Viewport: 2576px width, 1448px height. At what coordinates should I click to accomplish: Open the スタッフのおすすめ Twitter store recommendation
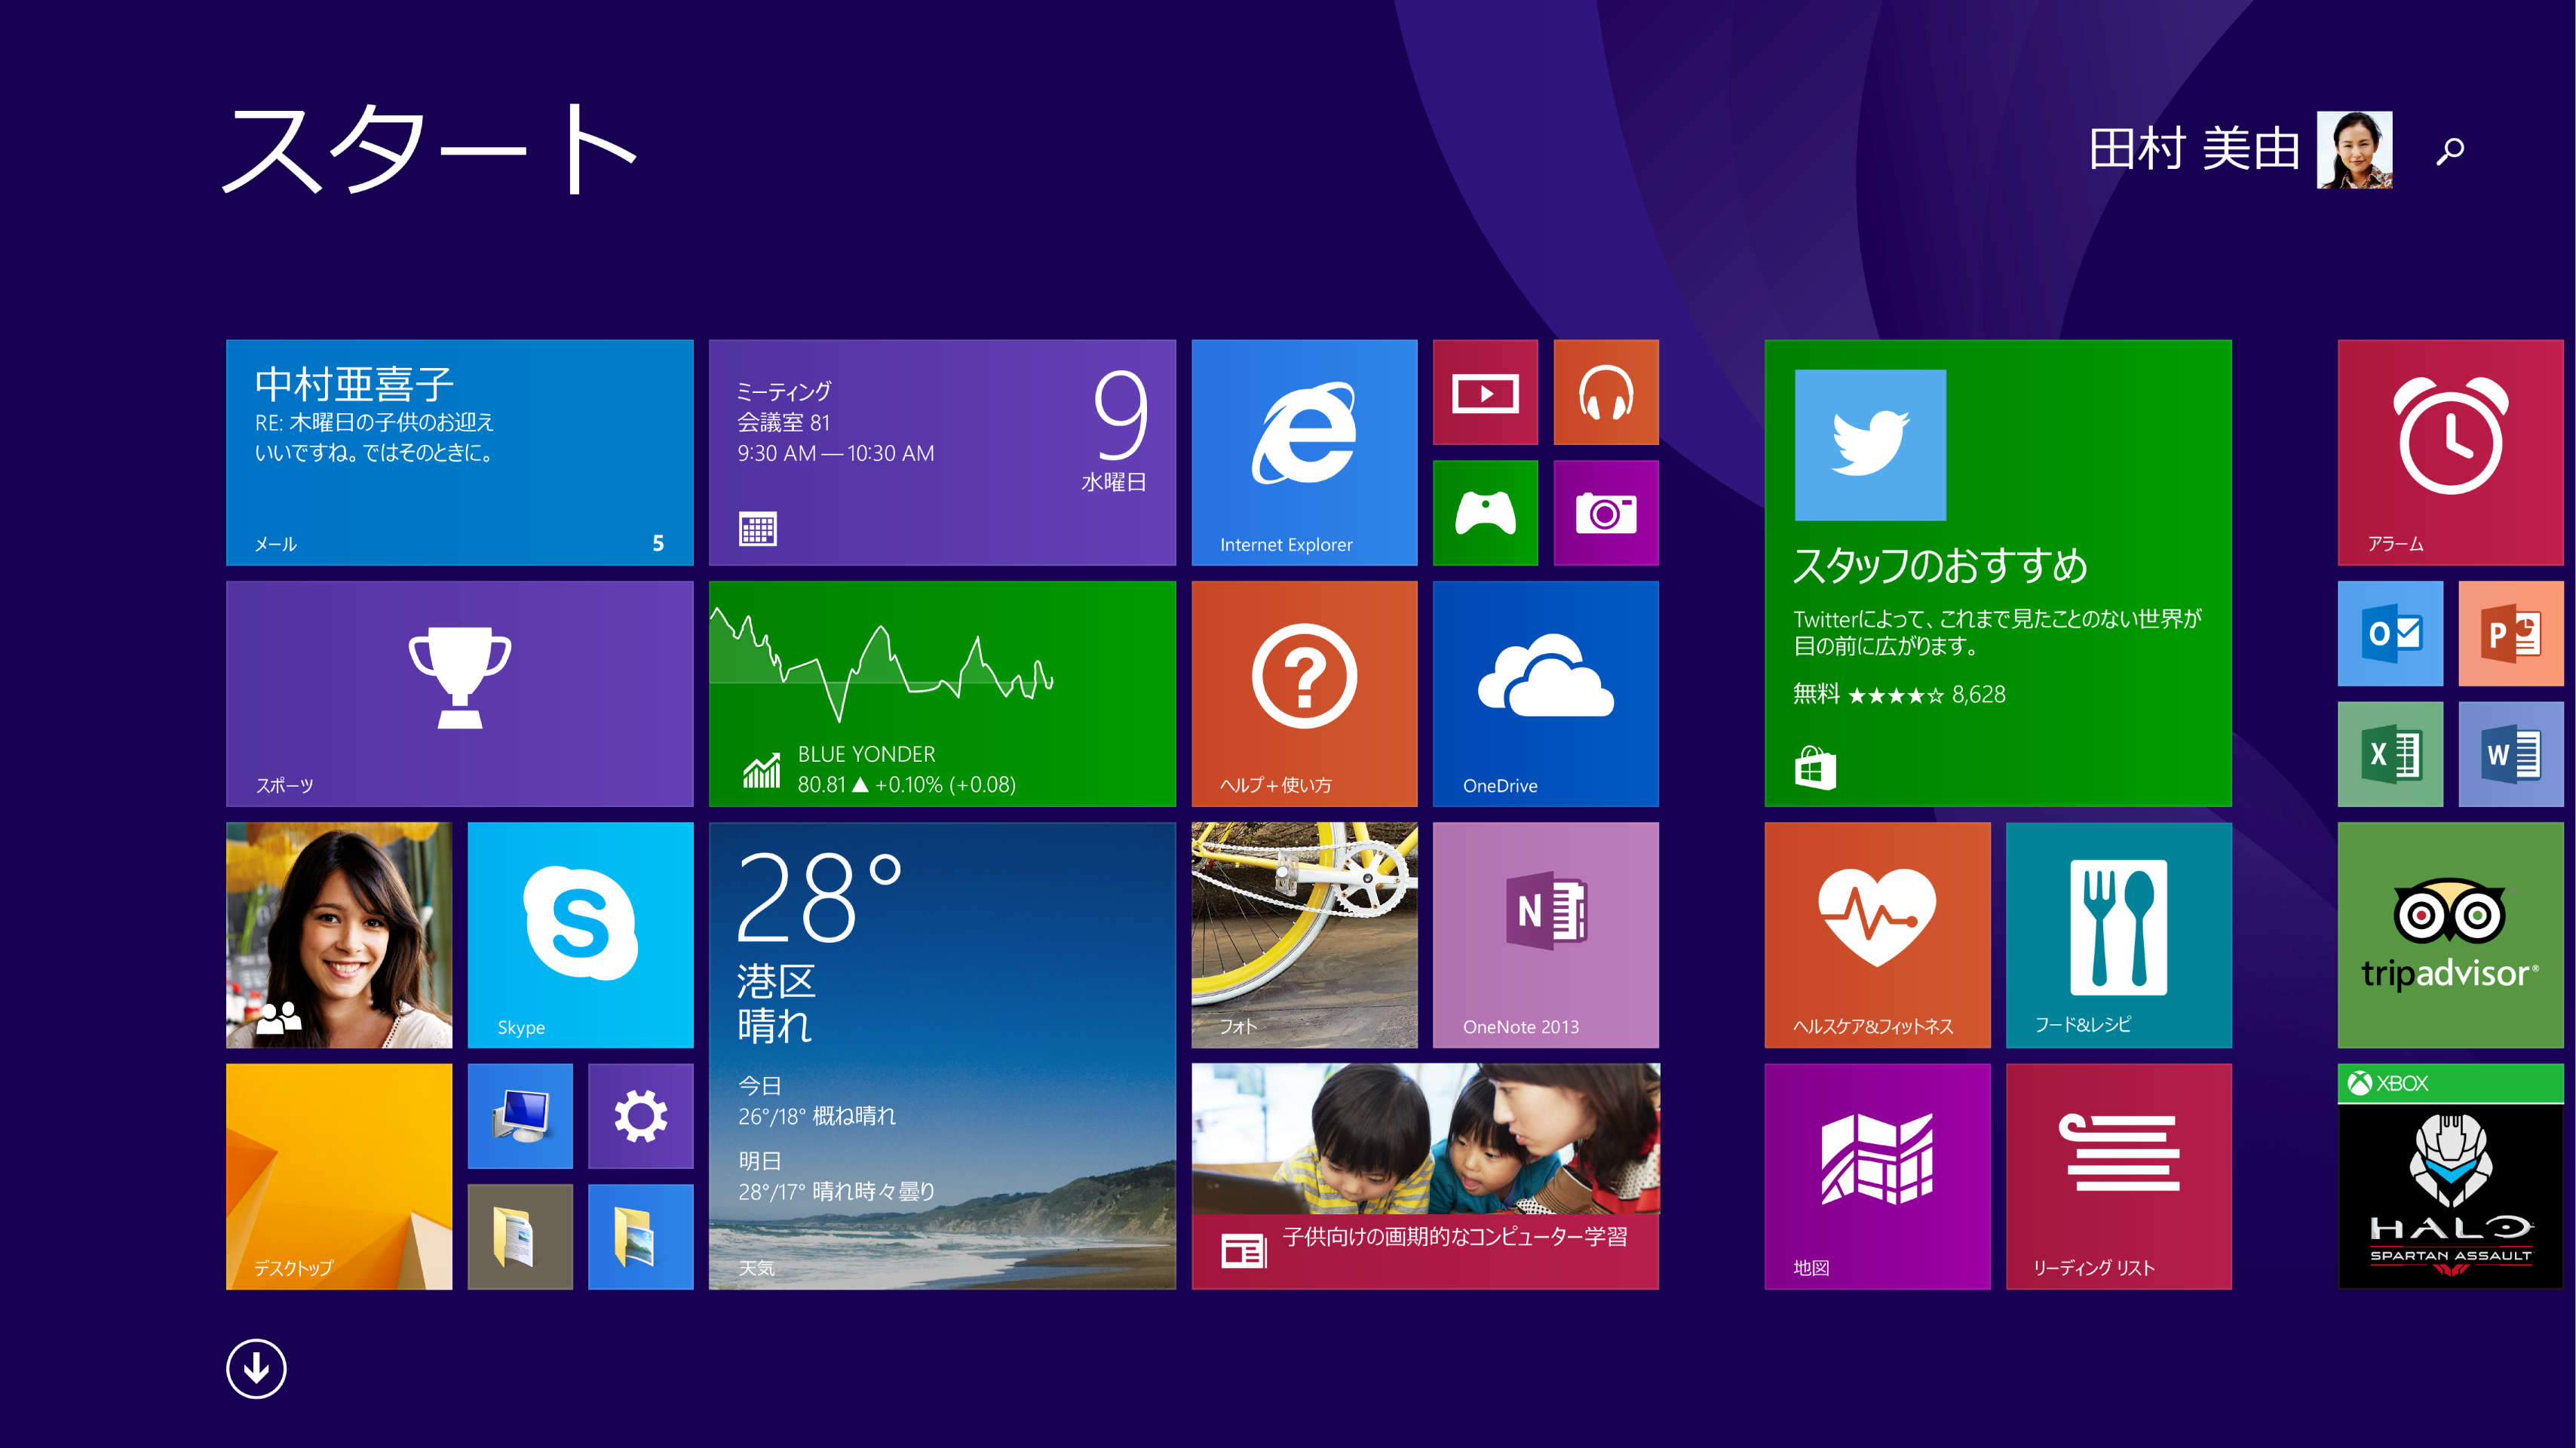coord(1998,573)
